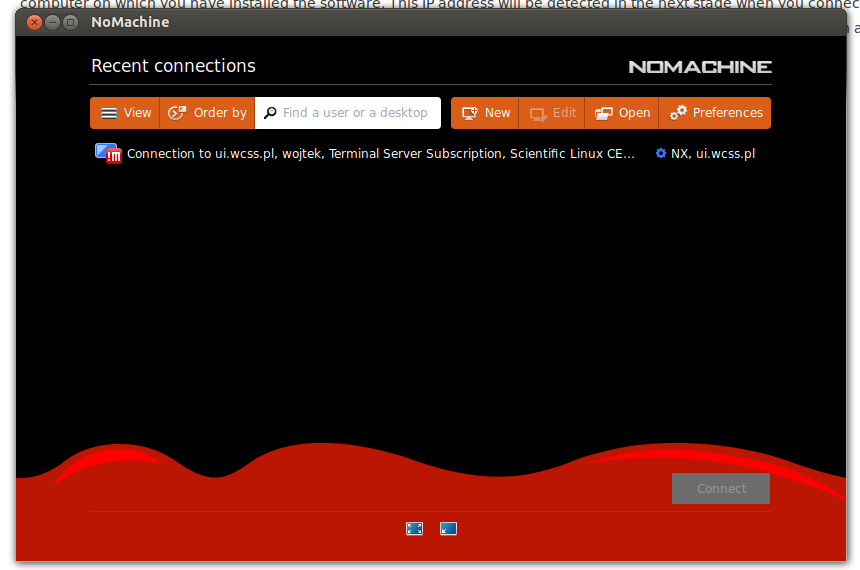The height and width of the screenshot is (570, 860).
Task: Click the blue gear icon next to NX
Action: [660, 154]
